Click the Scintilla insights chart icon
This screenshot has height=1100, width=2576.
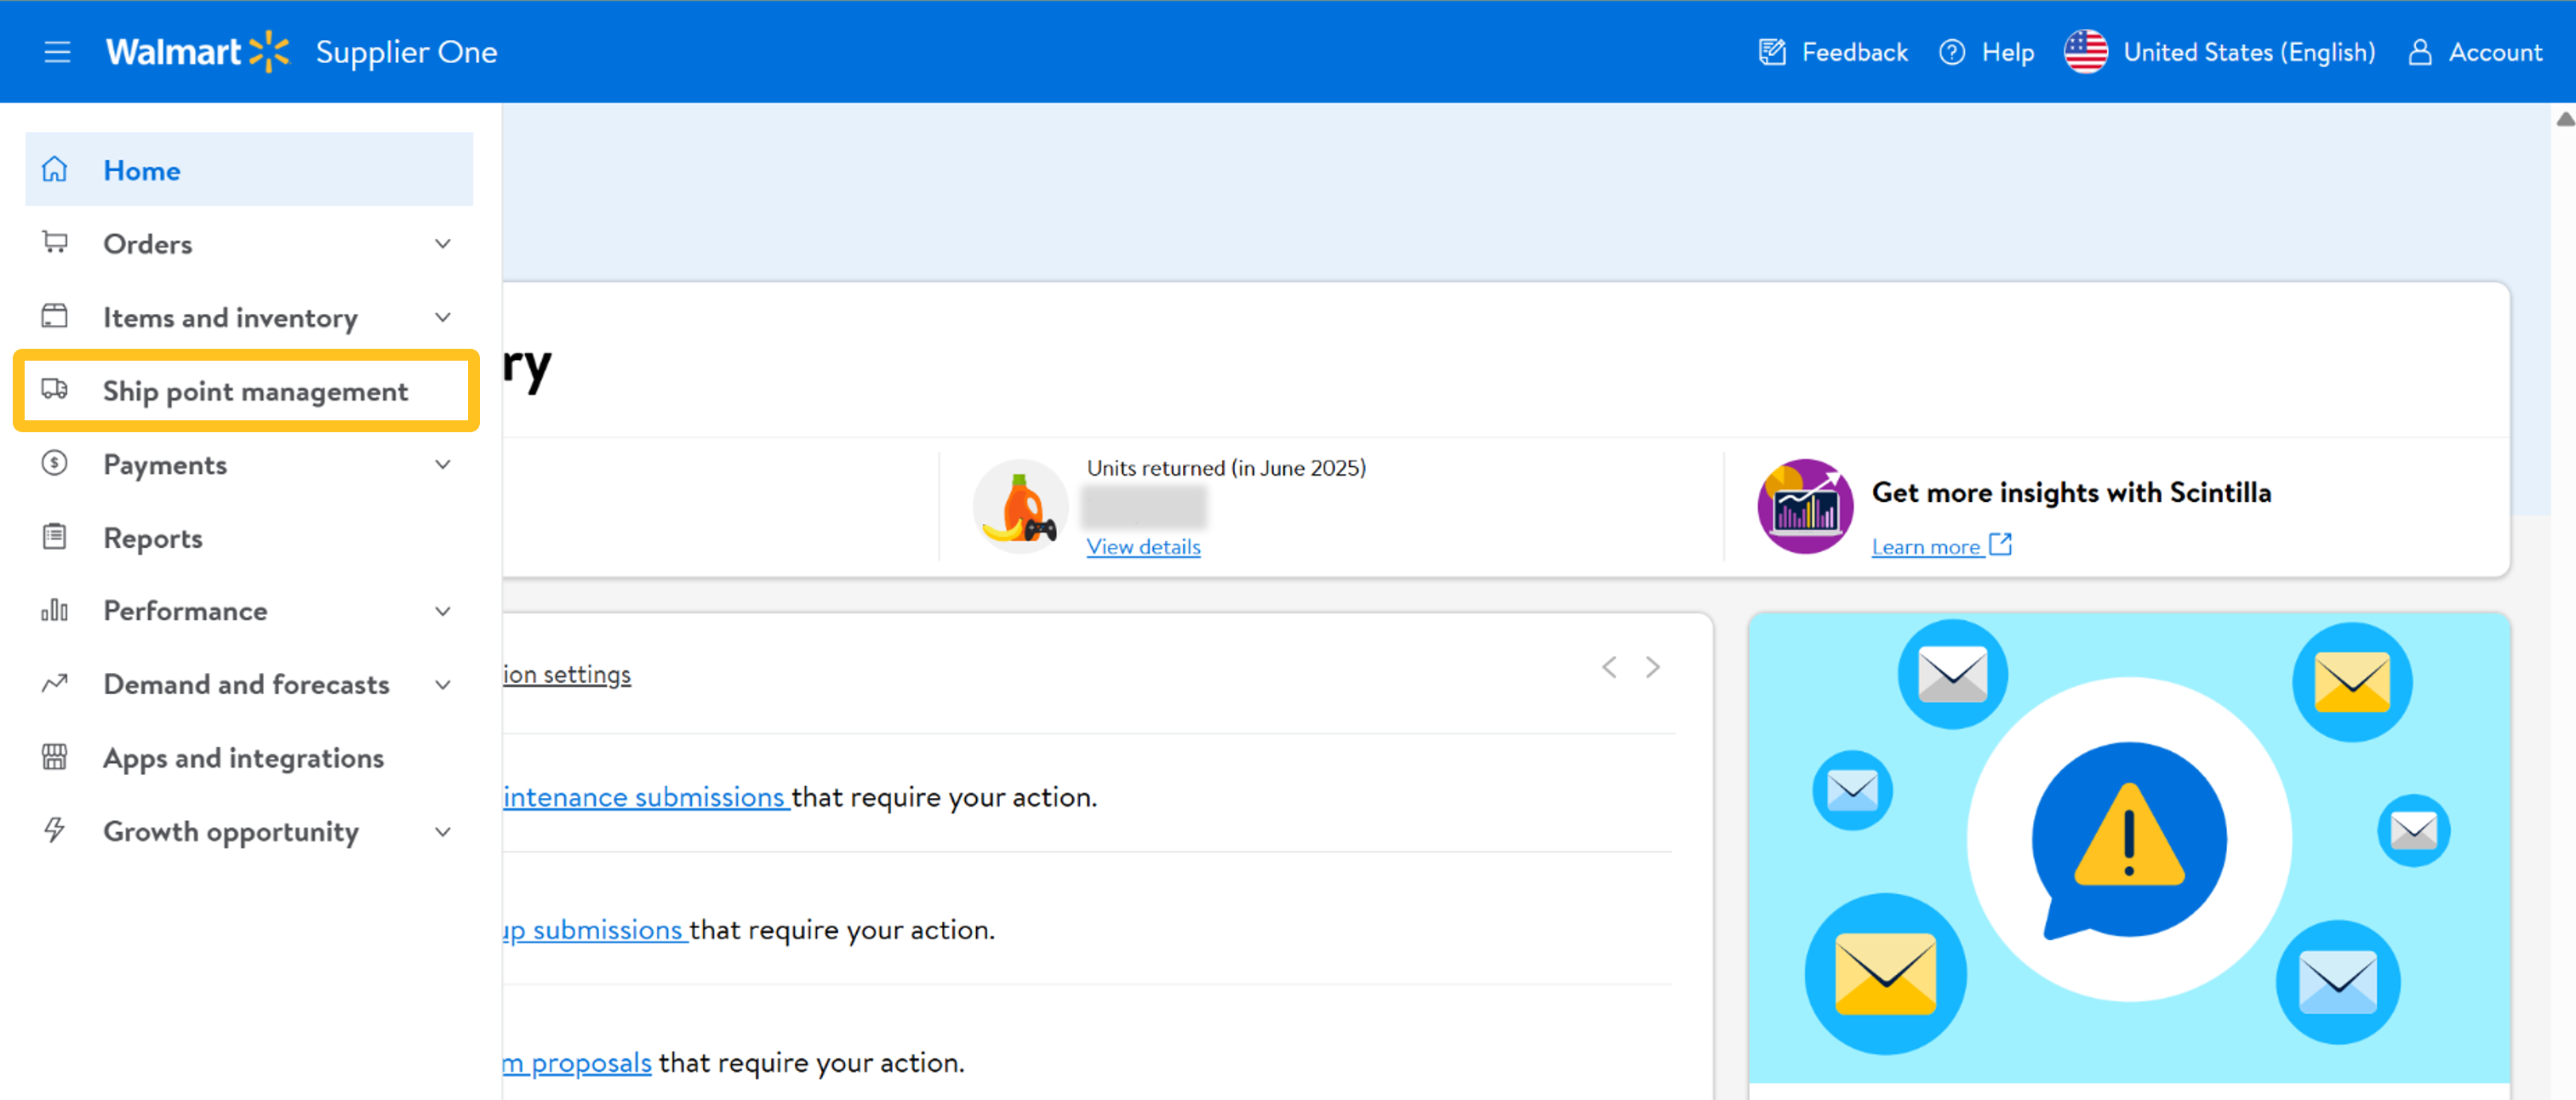click(x=1805, y=506)
